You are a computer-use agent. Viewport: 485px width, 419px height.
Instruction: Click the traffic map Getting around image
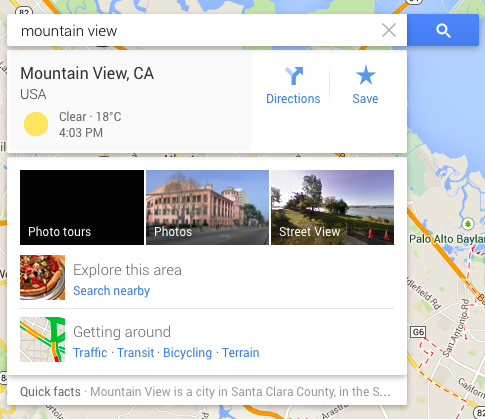(x=42, y=339)
